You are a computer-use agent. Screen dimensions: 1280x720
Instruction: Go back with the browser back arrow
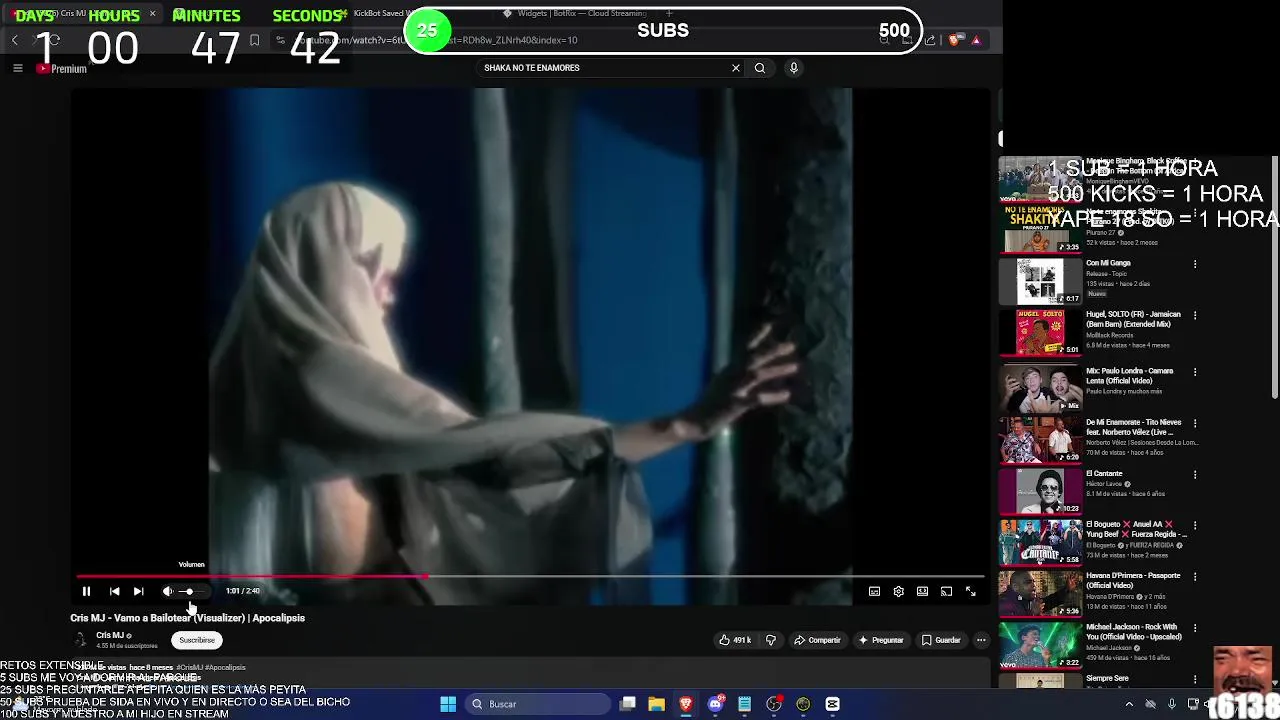(x=15, y=40)
